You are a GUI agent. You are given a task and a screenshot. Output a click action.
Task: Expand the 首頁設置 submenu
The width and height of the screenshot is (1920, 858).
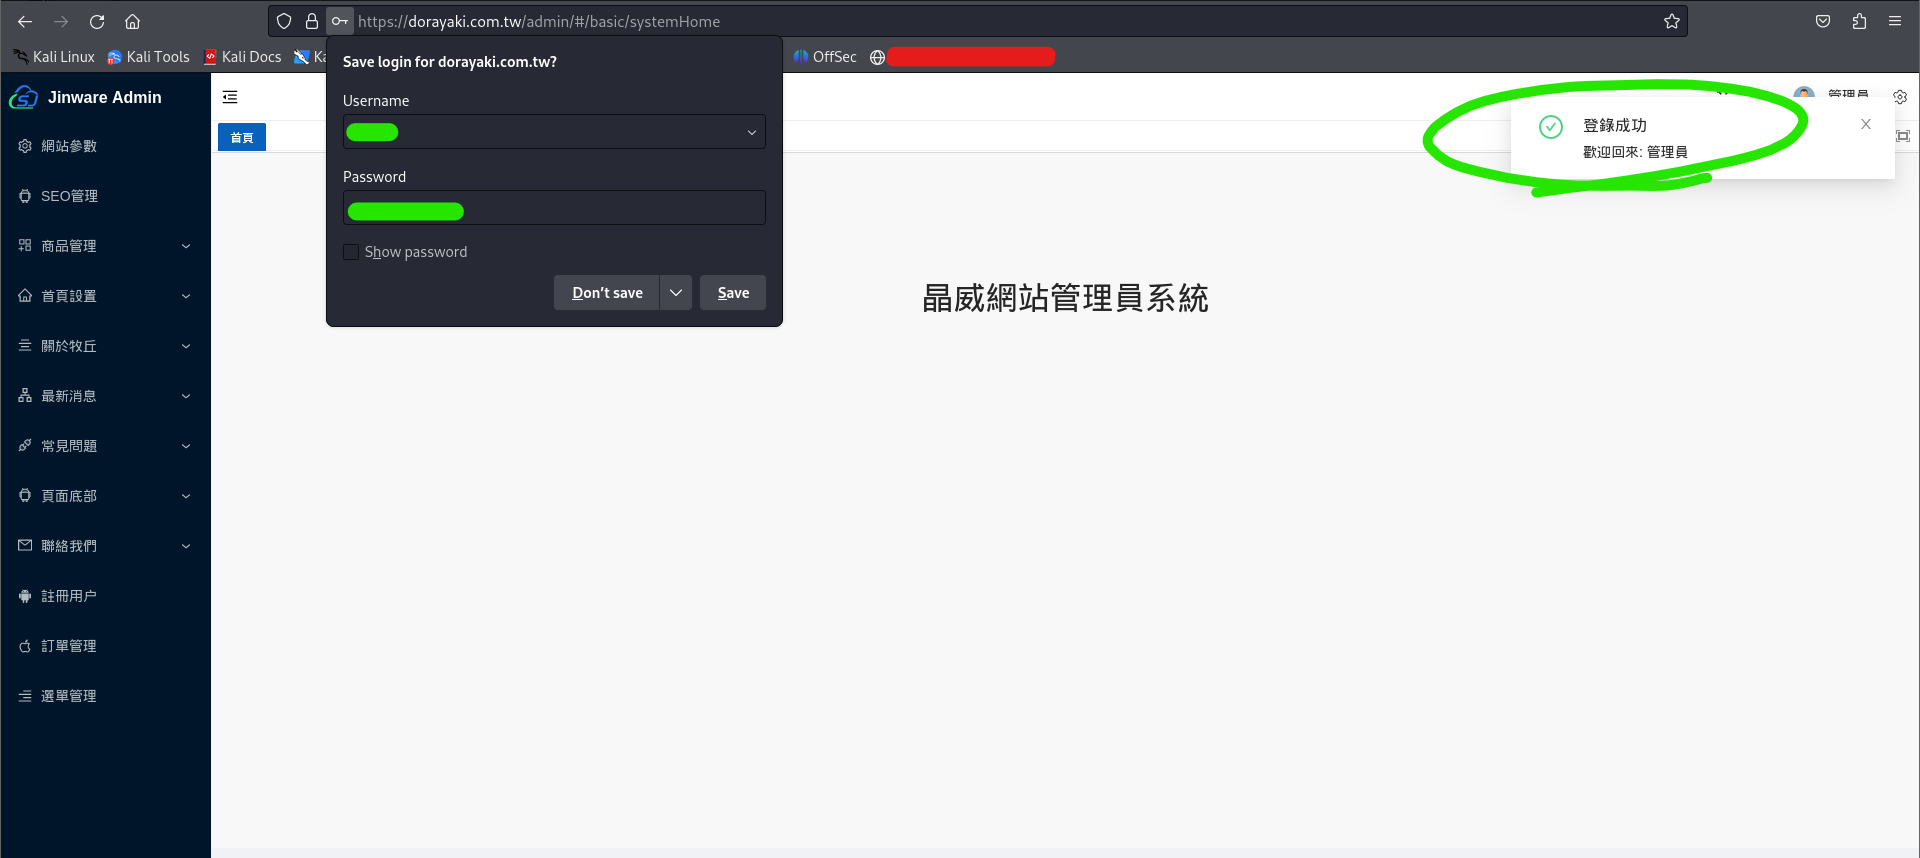[x=105, y=296]
